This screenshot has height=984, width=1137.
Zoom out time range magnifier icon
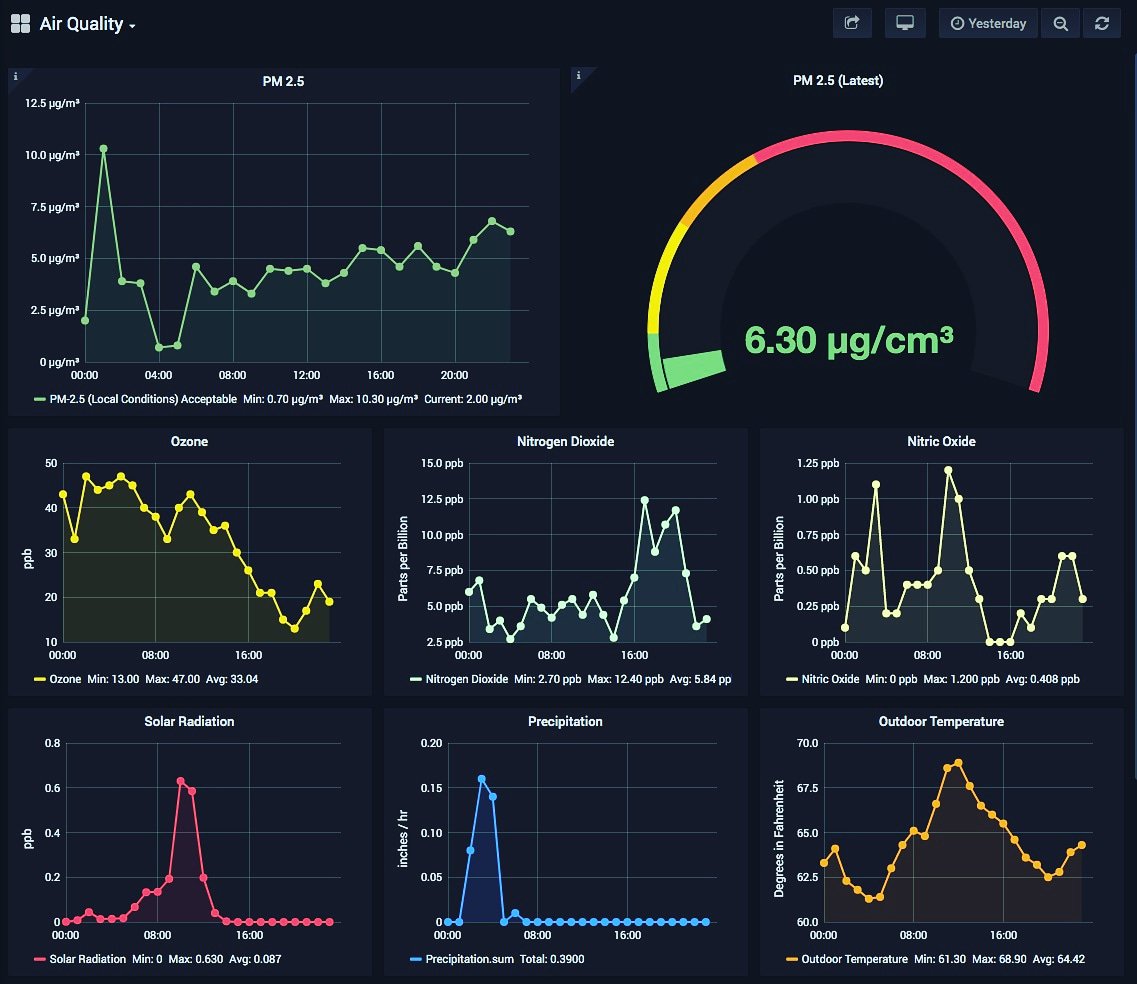click(1060, 23)
